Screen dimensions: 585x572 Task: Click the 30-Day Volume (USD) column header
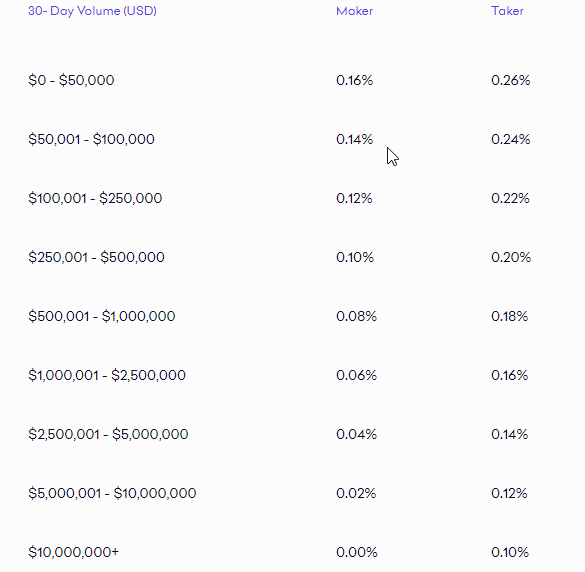tap(92, 11)
